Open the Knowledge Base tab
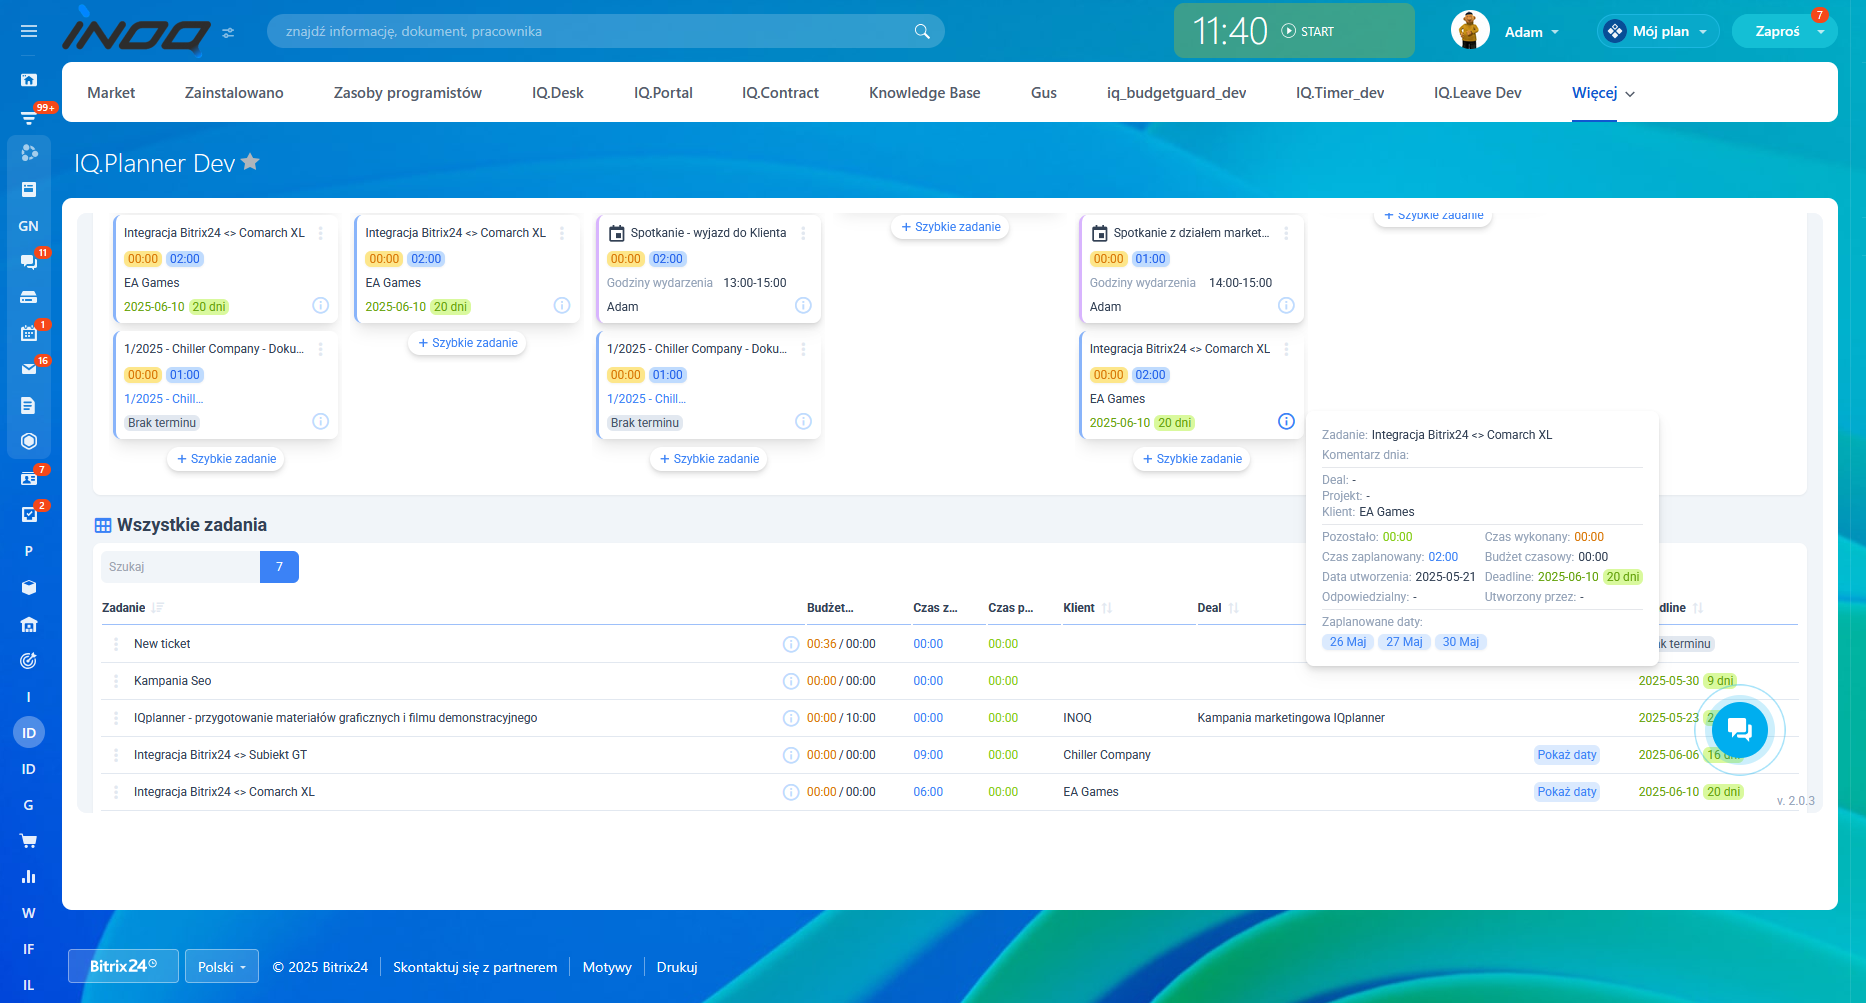The height and width of the screenshot is (1003, 1866). [924, 93]
